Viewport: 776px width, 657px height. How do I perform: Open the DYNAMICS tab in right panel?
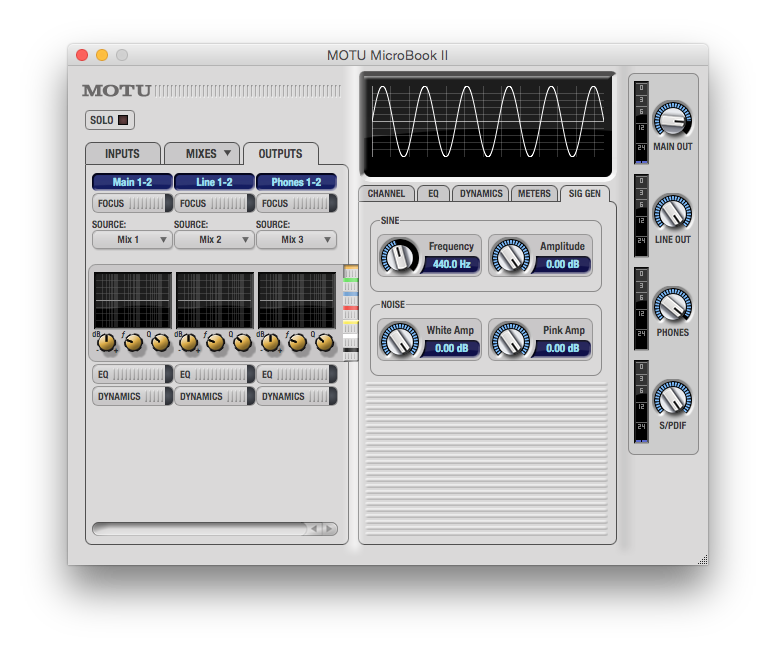[x=481, y=193]
